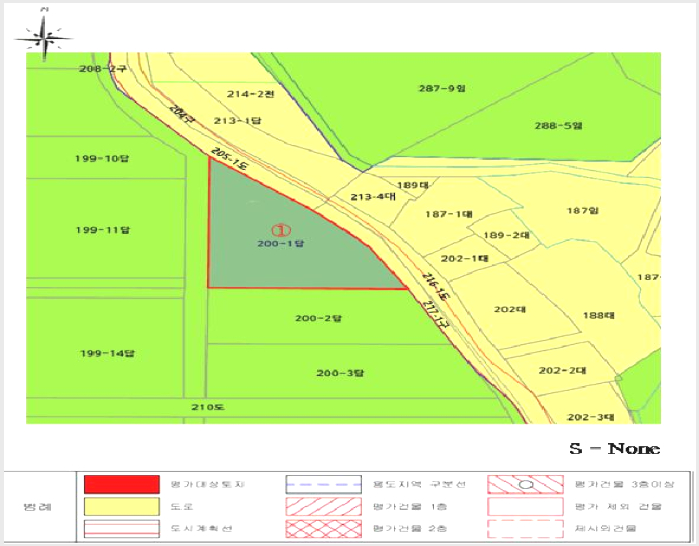The height and width of the screenshot is (546, 699).
Task: Select road label 210도
Action: click(208, 407)
